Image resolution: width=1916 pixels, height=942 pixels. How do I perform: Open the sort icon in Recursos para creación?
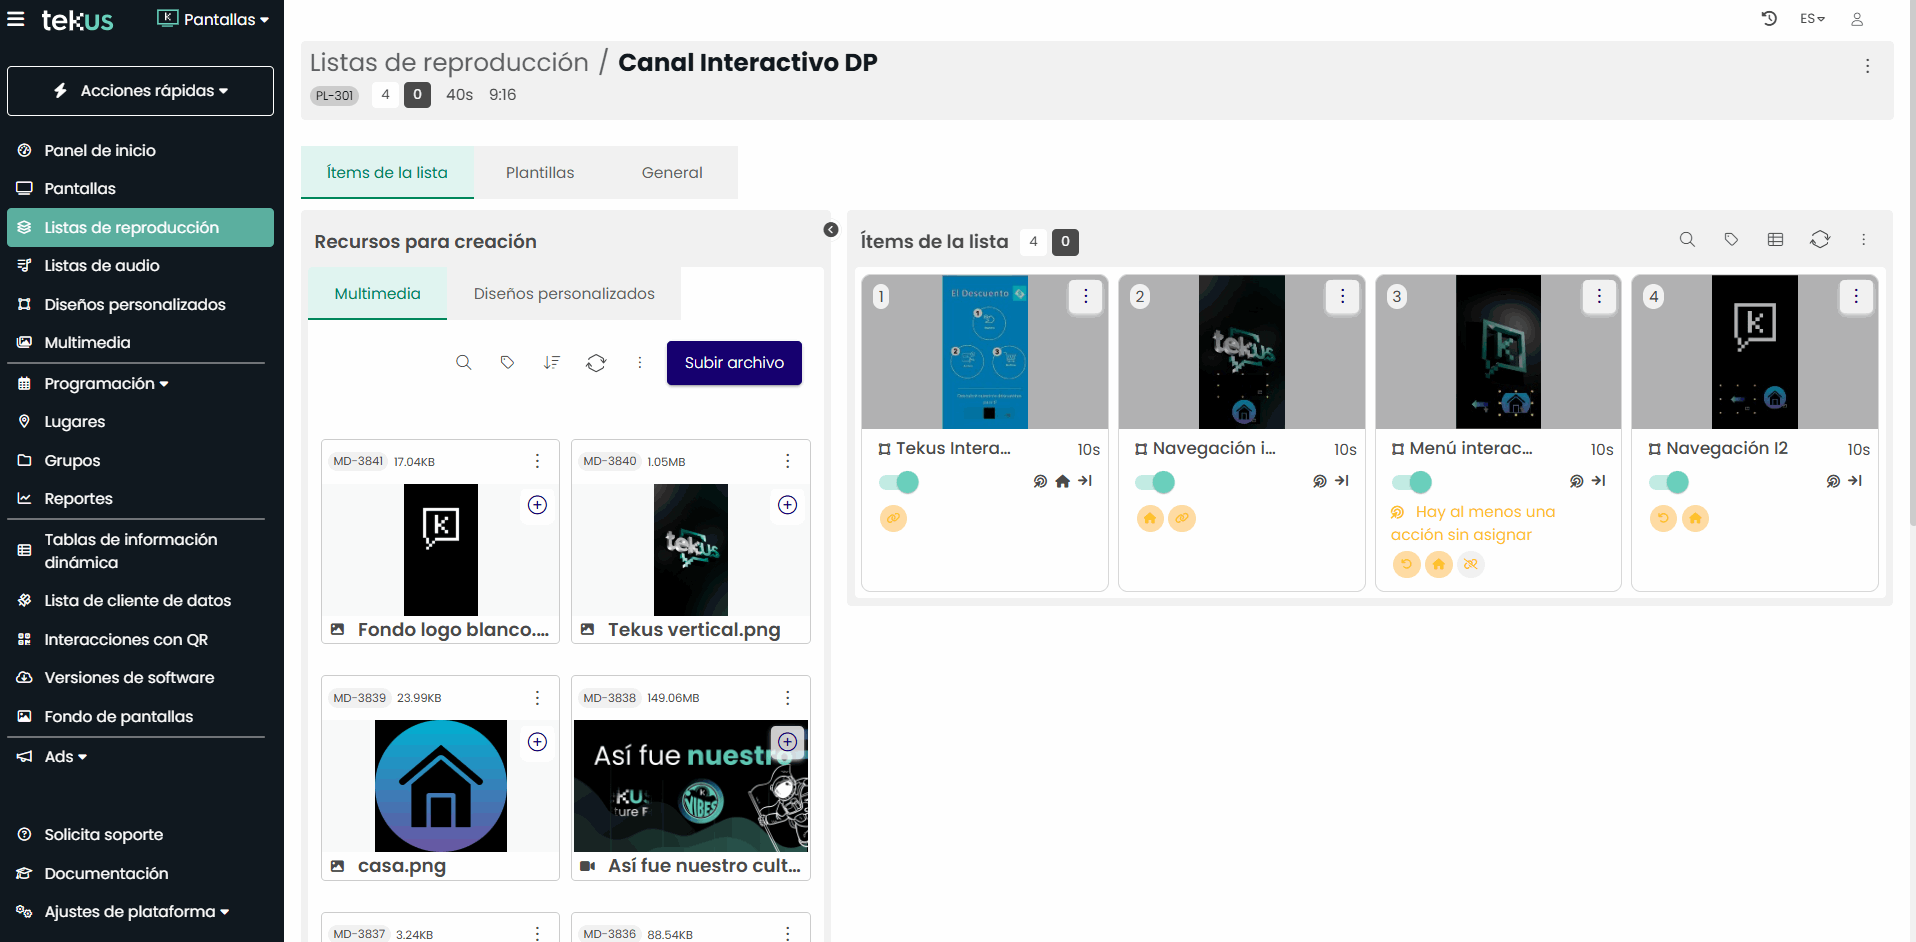pyautogui.click(x=551, y=362)
